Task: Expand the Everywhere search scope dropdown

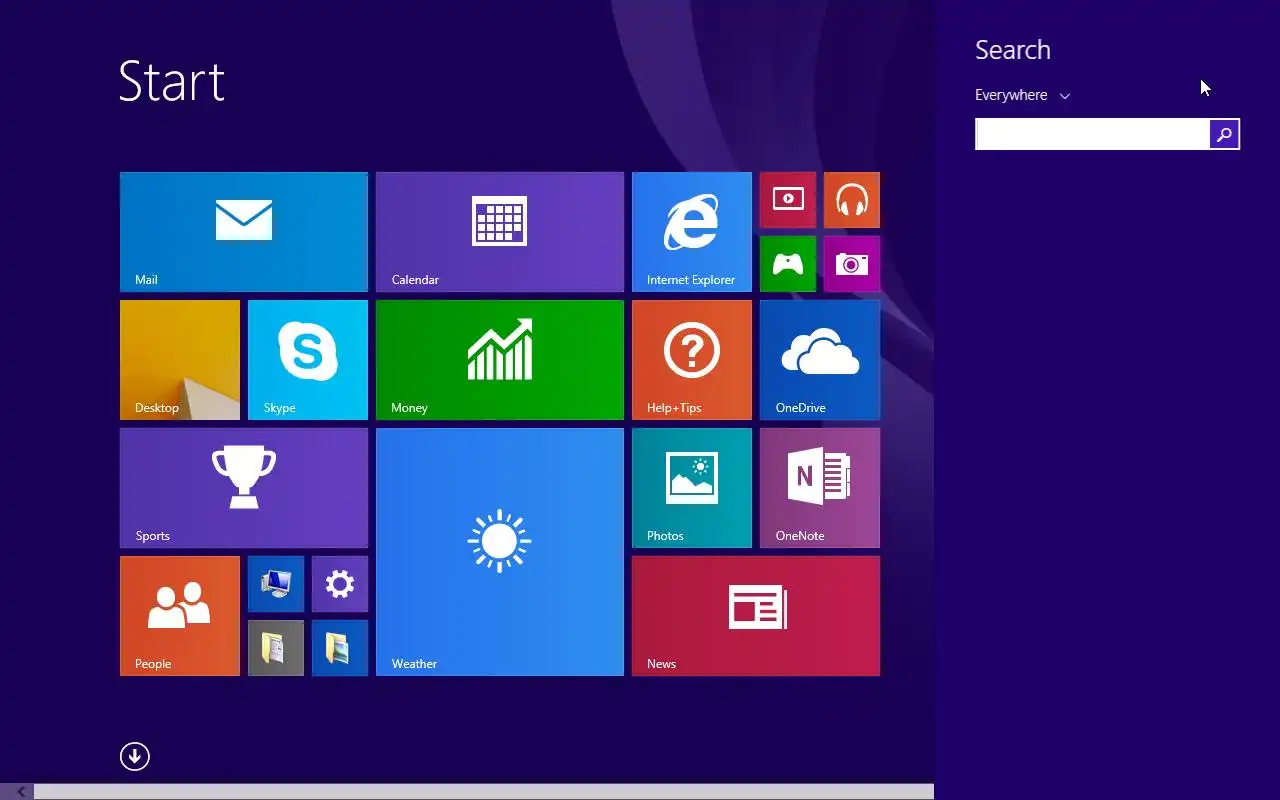Action: (1022, 95)
